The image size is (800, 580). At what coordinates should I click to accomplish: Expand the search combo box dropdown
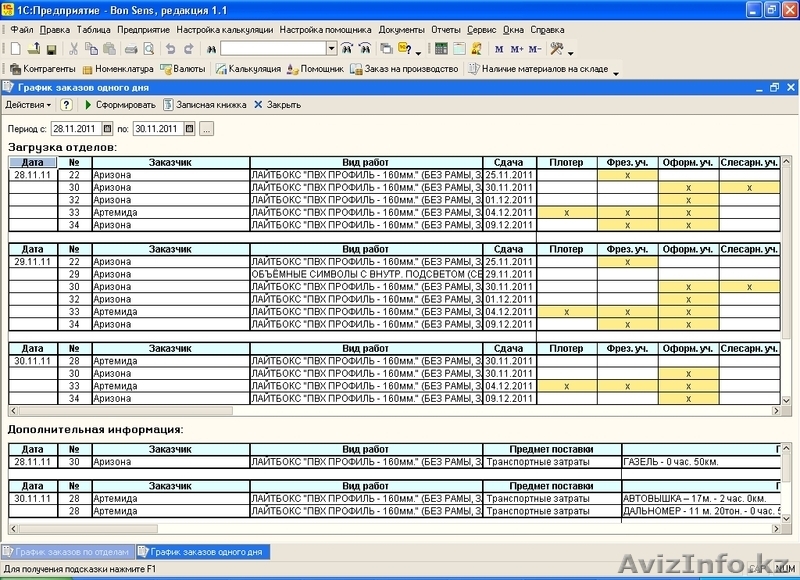[331, 48]
